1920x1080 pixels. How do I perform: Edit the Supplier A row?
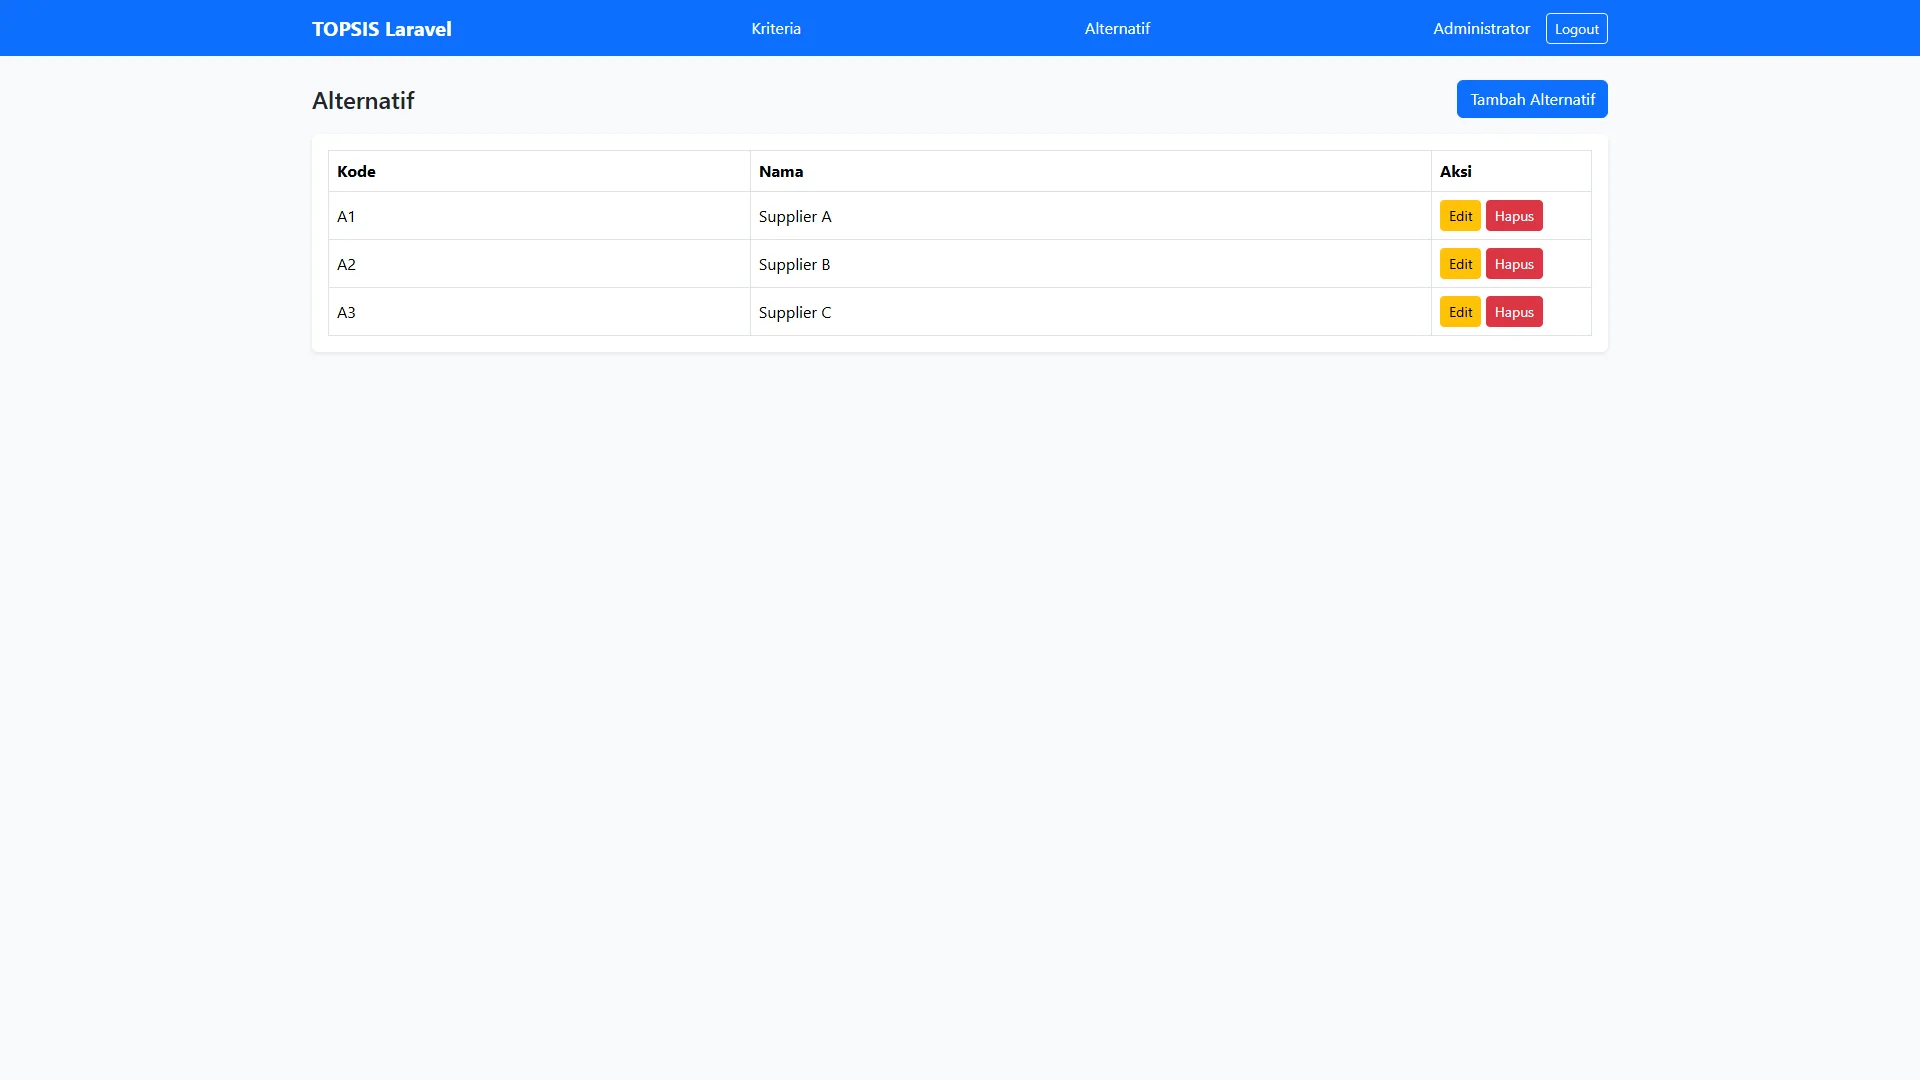(x=1460, y=216)
